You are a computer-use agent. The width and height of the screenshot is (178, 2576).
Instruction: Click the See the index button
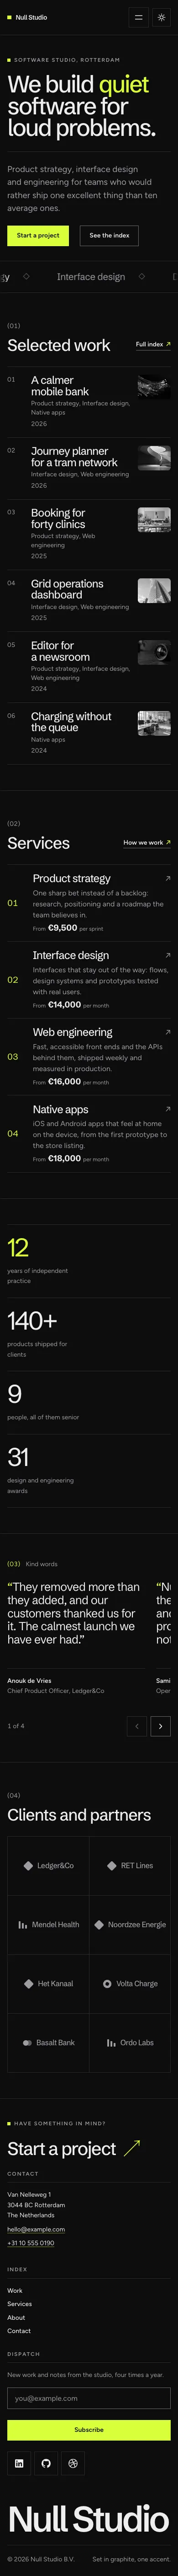[109, 235]
